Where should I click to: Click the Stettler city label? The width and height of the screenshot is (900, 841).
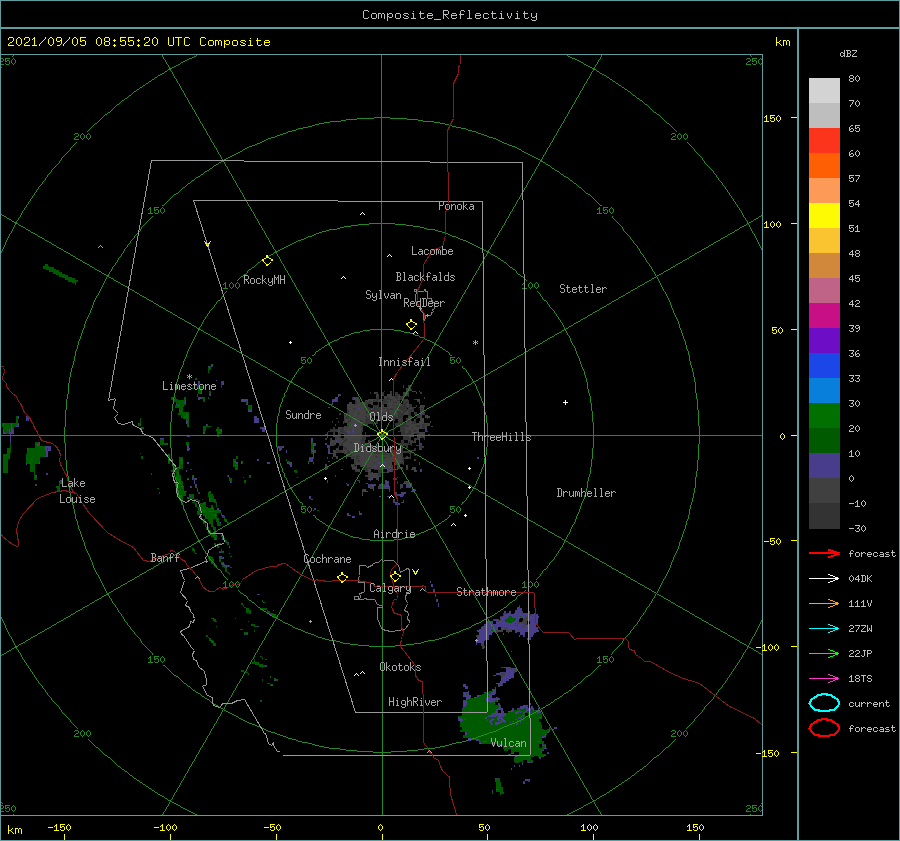(x=583, y=289)
